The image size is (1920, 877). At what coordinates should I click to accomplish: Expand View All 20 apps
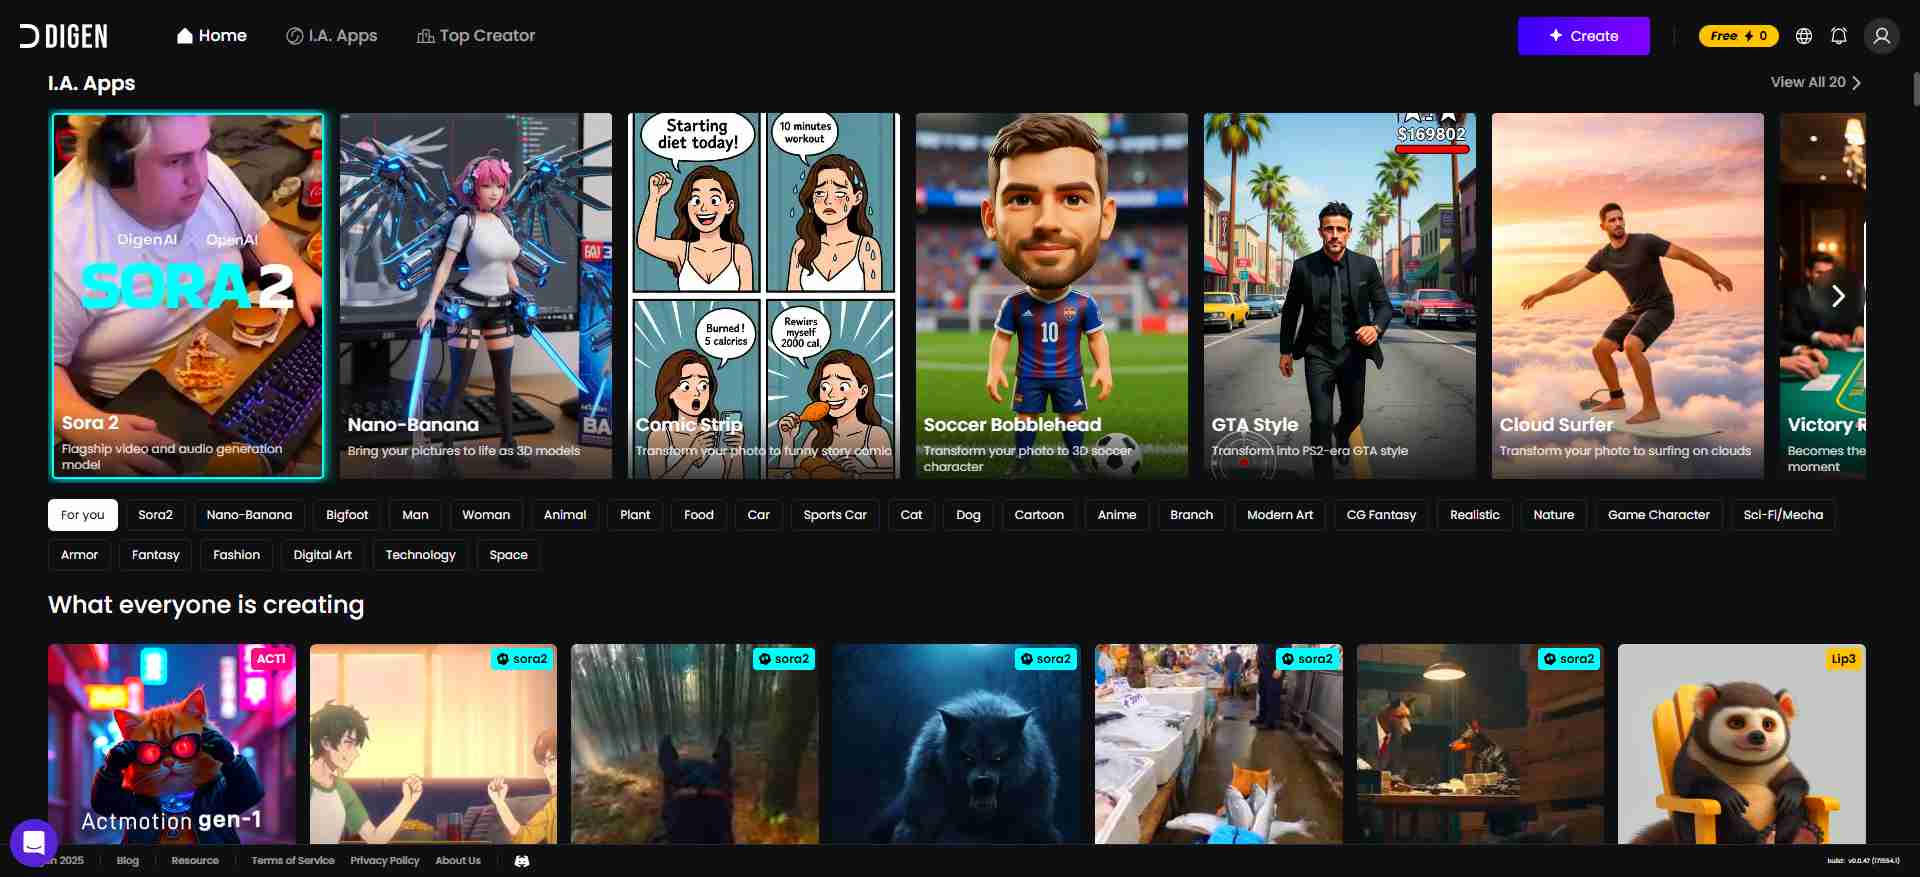tap(1815, 82)
